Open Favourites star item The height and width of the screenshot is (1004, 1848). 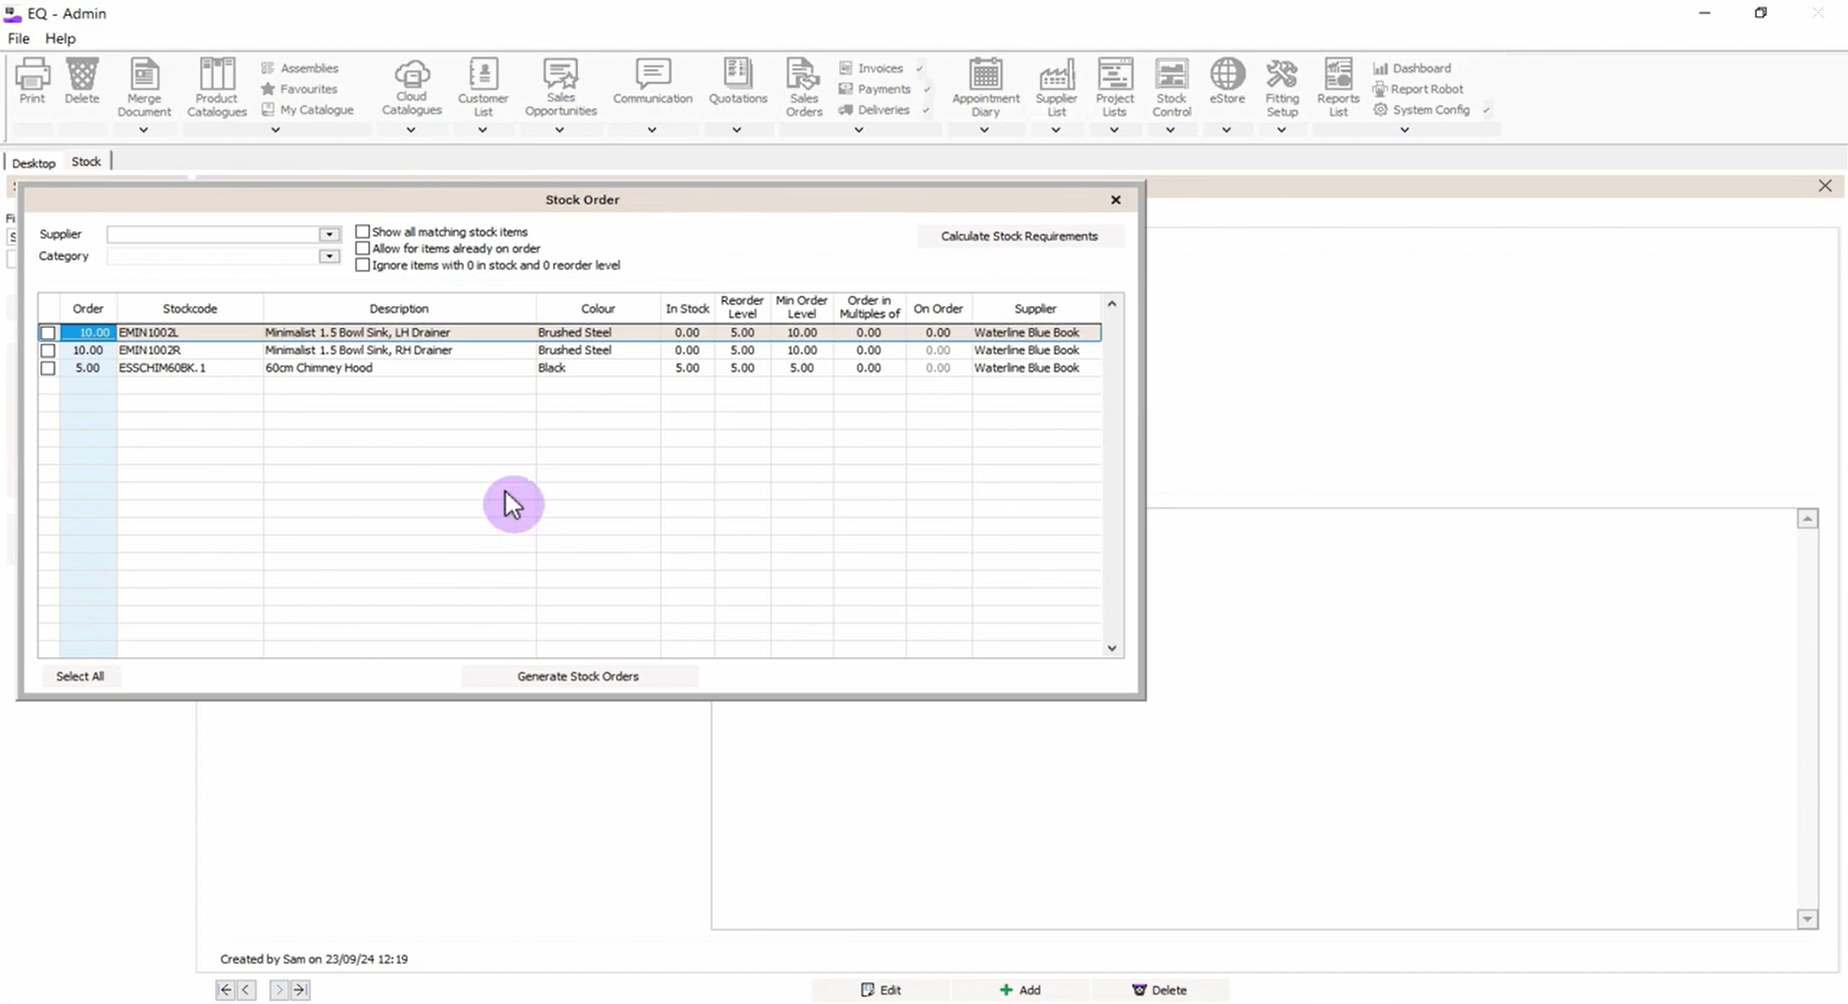pos(300,89)
